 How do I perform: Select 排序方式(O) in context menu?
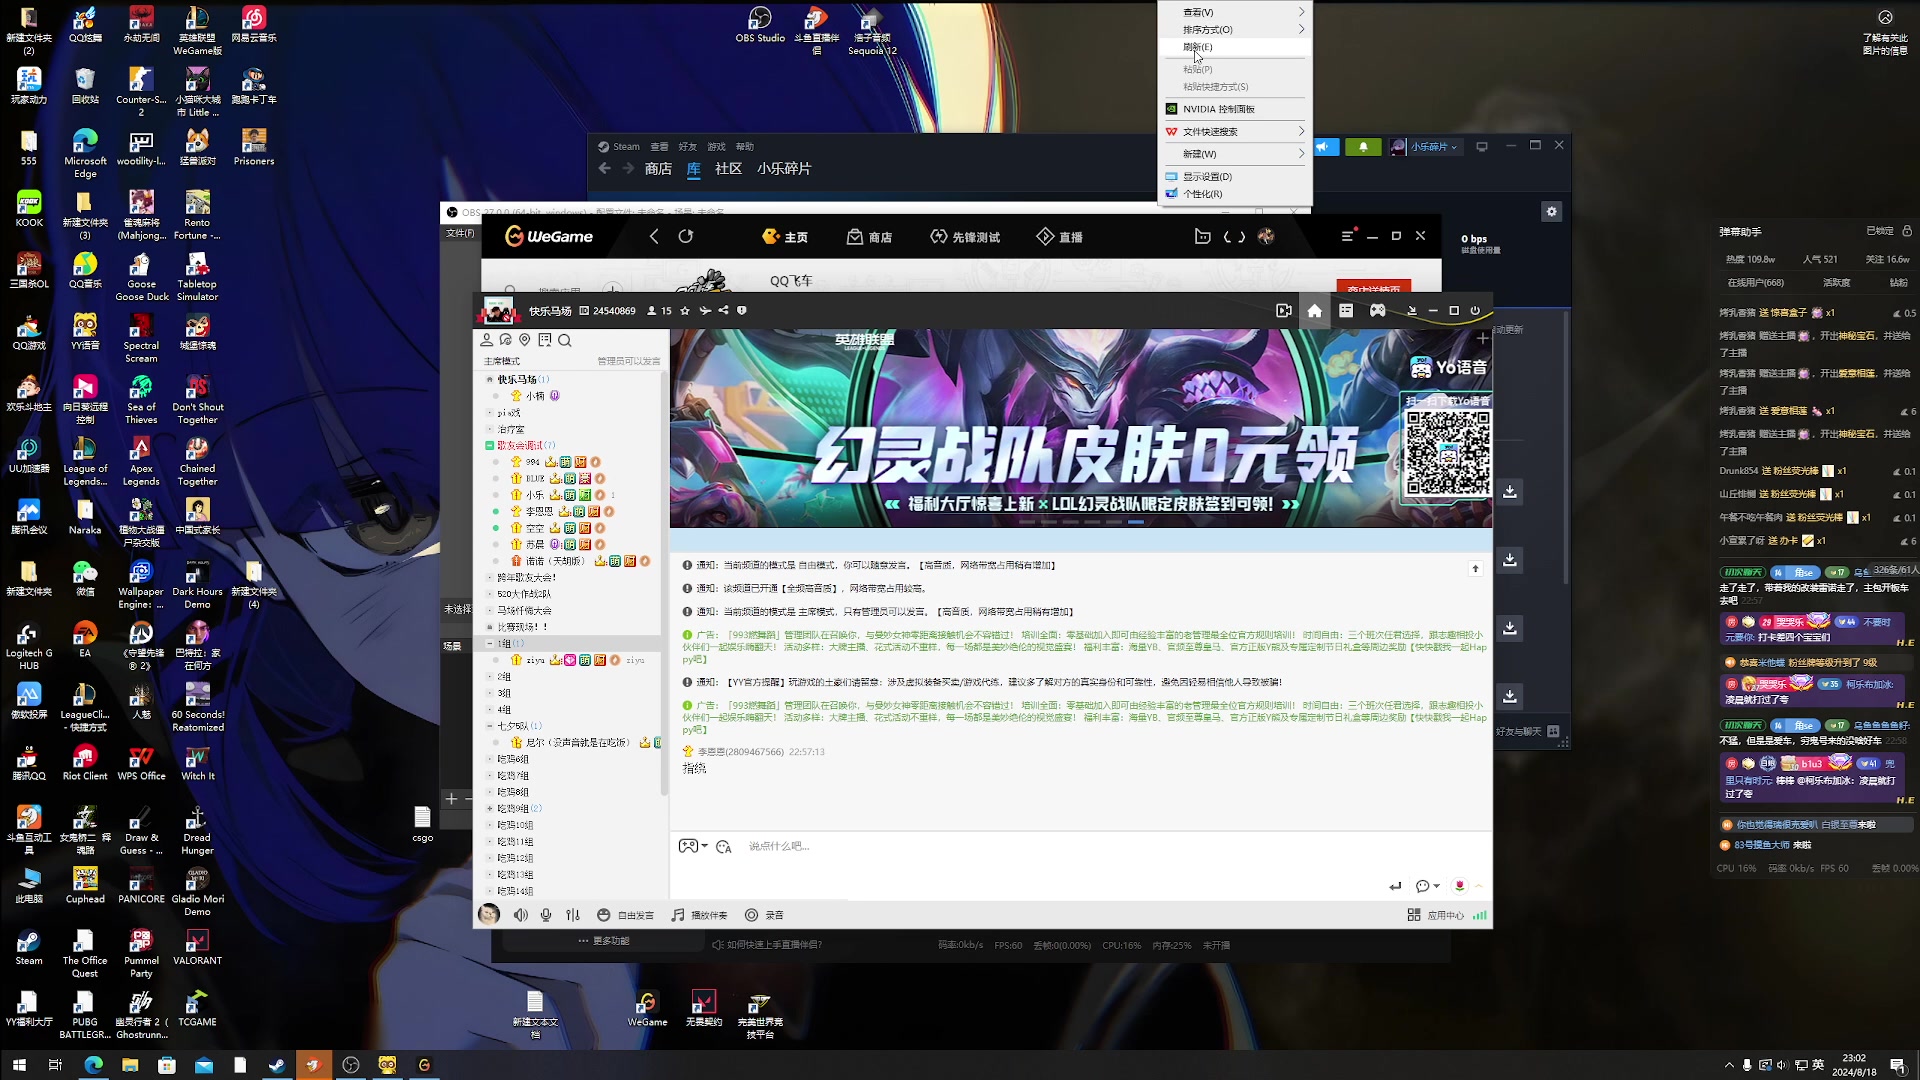pos(1236,29)
